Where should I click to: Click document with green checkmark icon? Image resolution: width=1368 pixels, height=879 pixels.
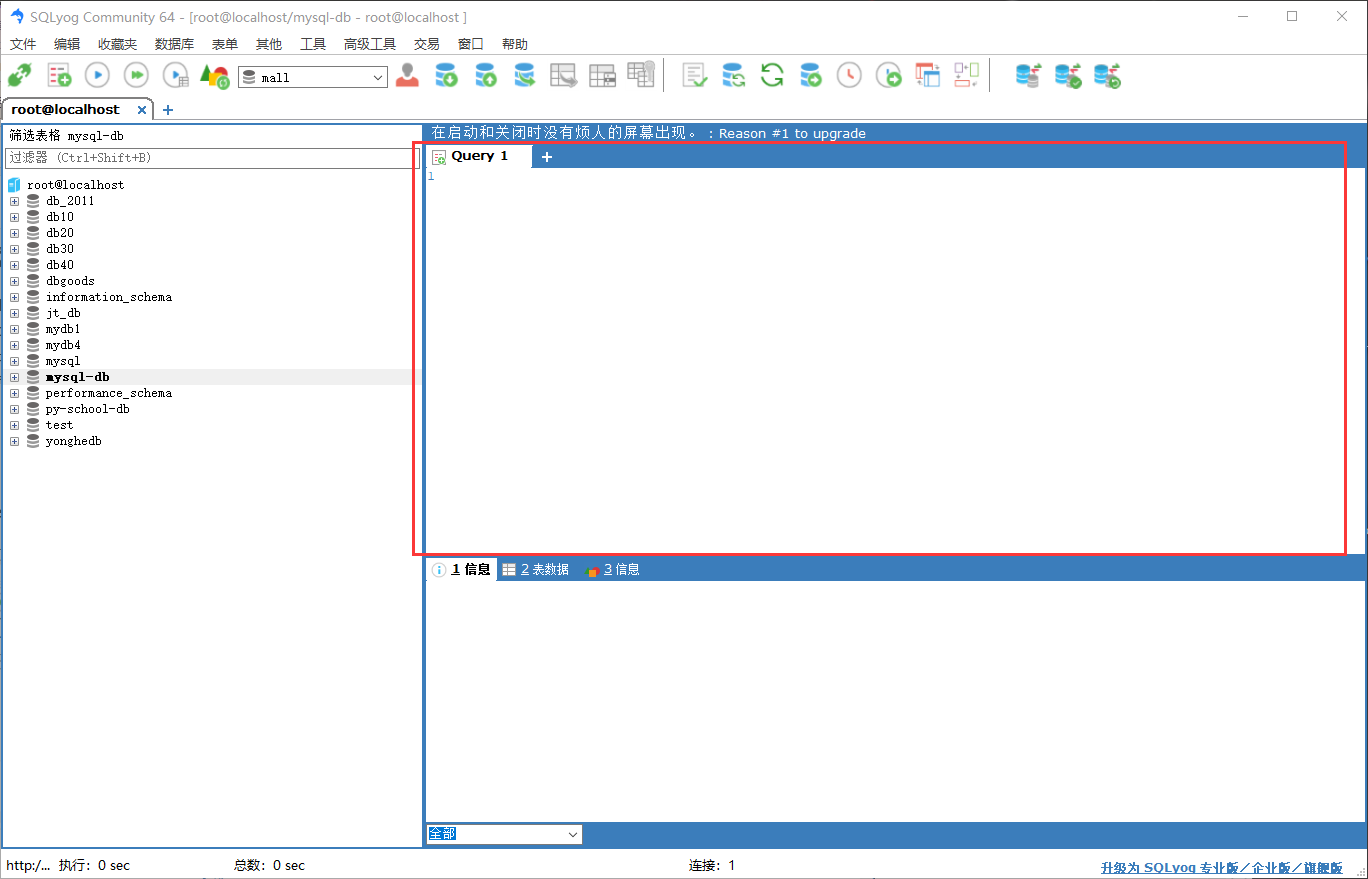[x=694, y=76]
